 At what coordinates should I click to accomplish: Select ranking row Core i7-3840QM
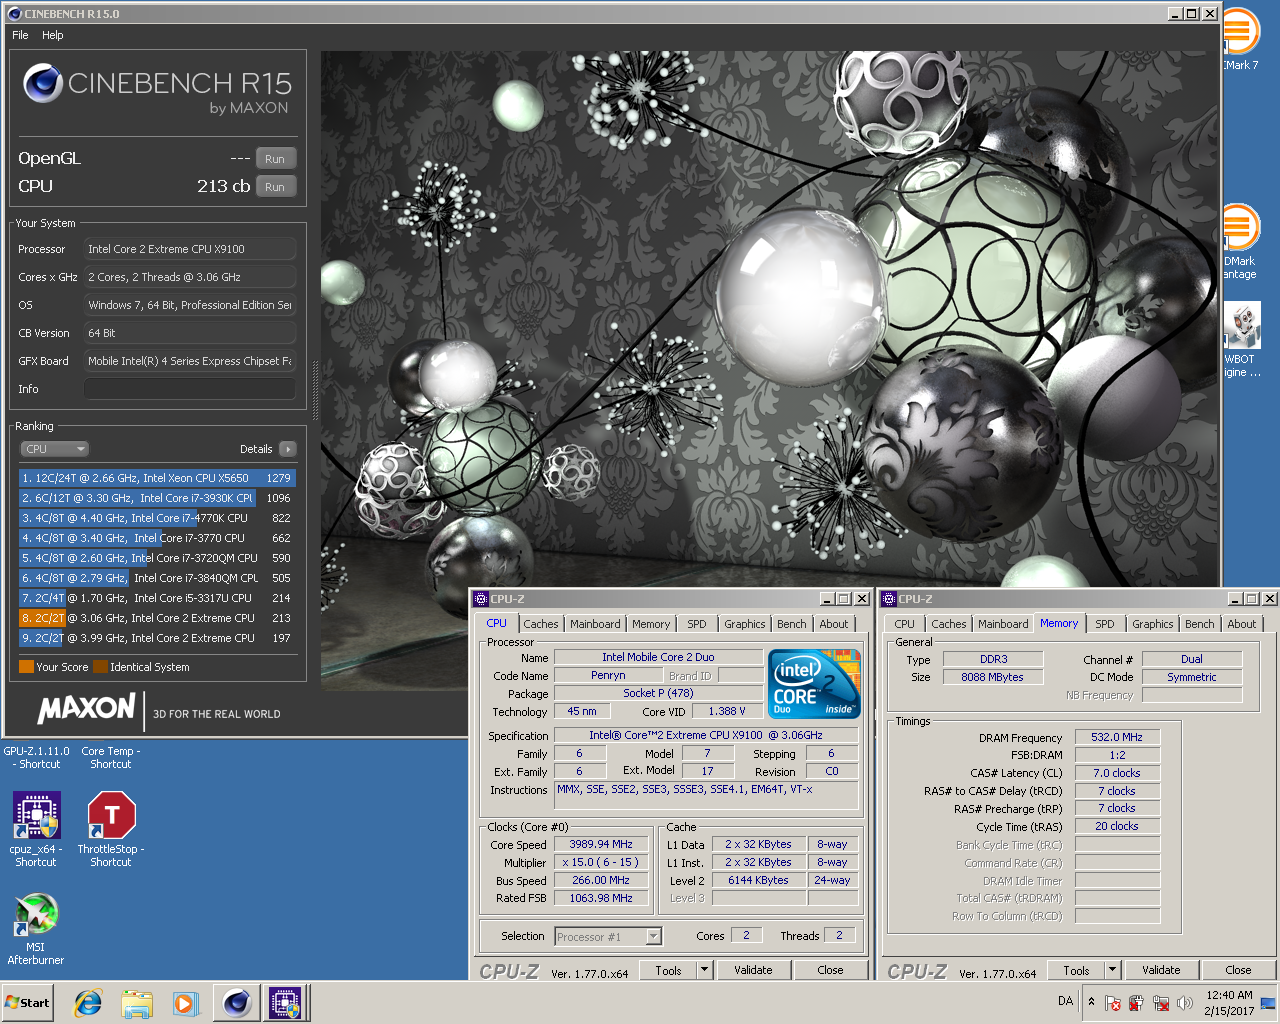click(157, 578)
